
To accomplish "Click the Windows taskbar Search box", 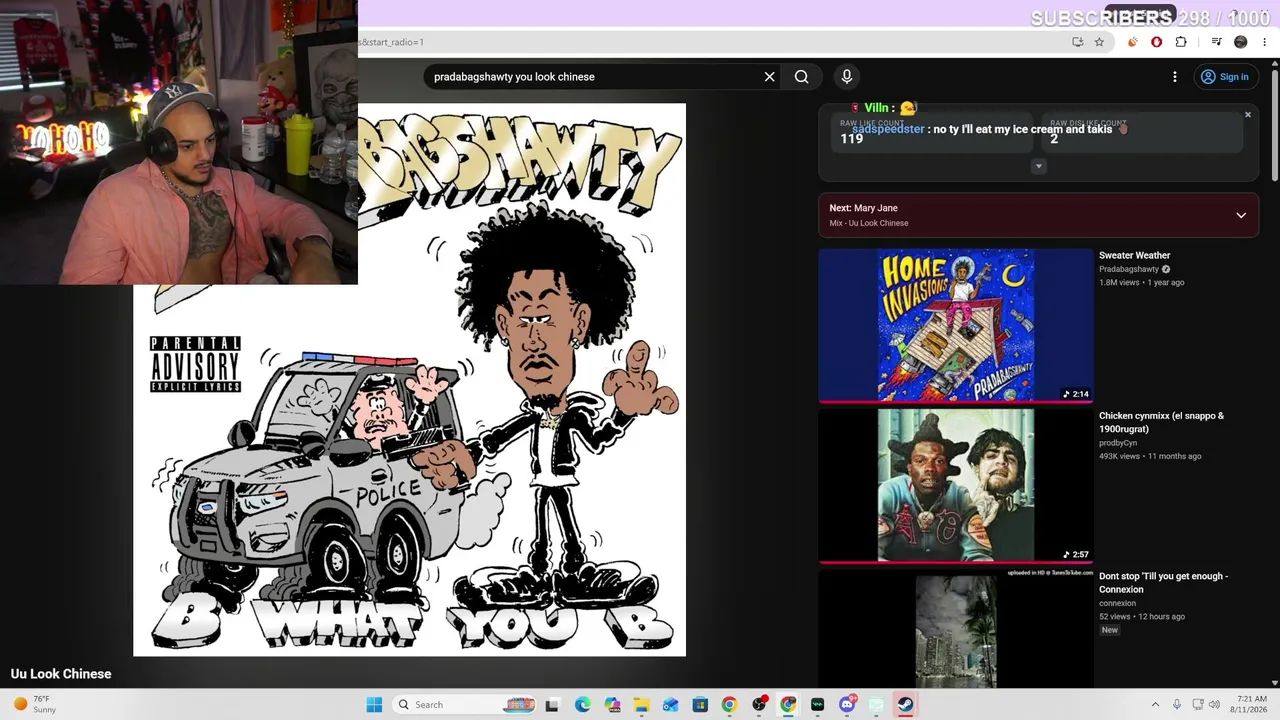I will (465, 705).
